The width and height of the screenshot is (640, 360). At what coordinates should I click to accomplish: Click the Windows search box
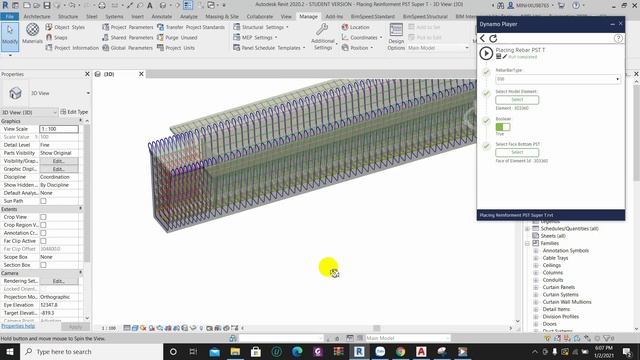click(91, 351)
